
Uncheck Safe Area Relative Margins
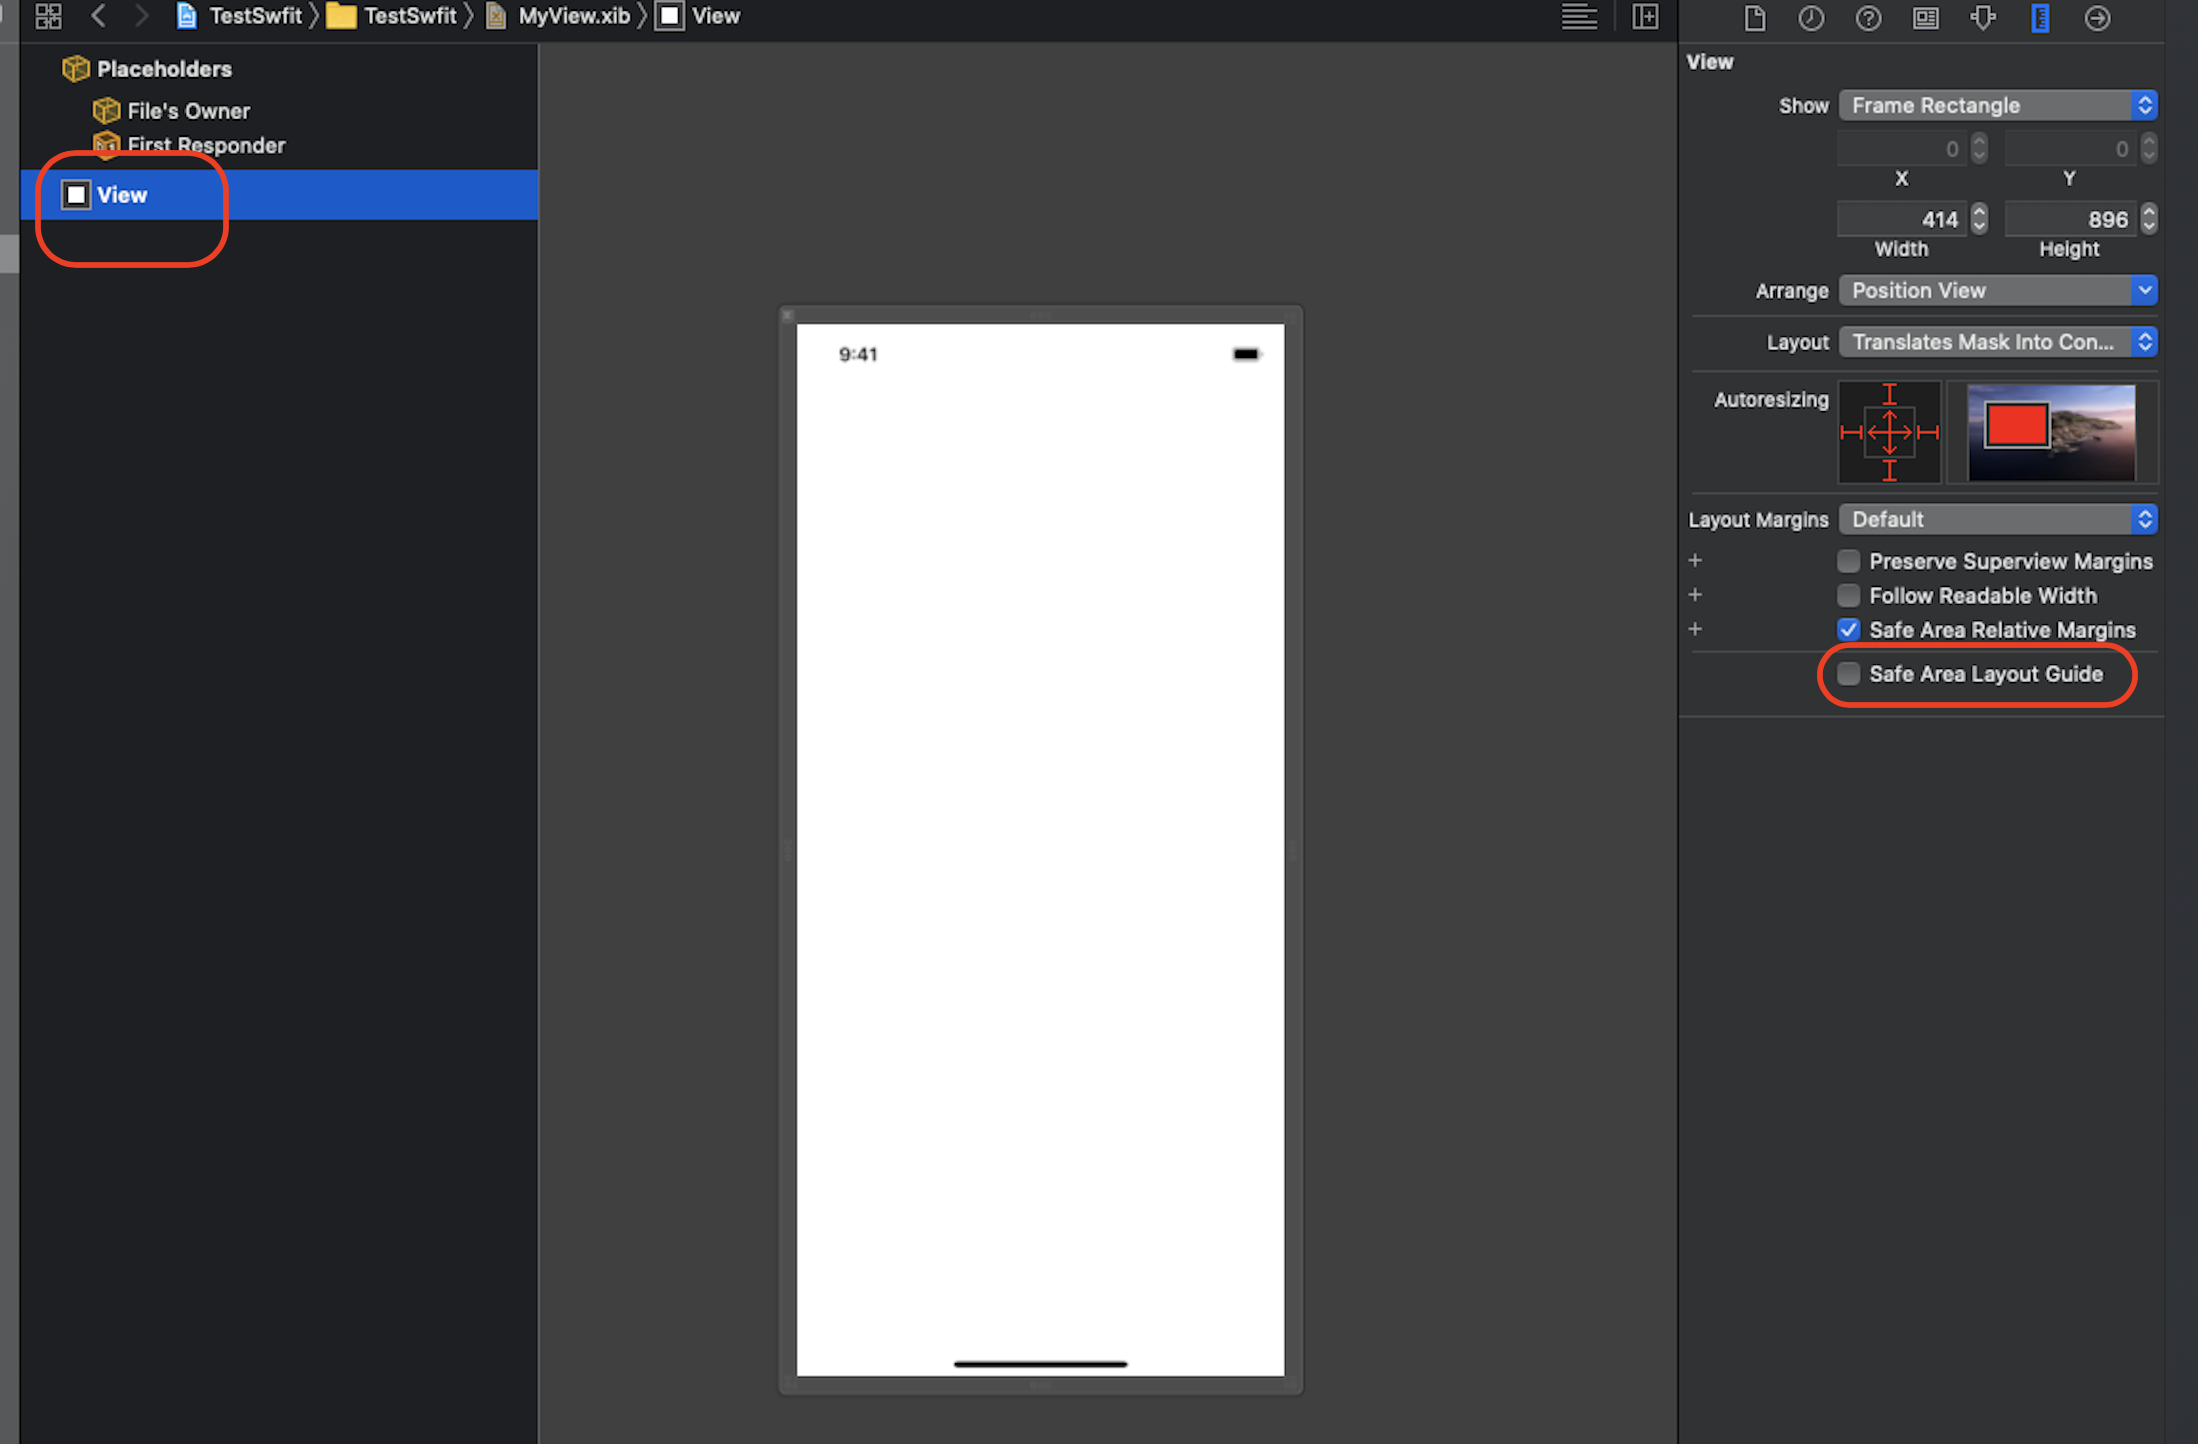tap(1848, 630)
